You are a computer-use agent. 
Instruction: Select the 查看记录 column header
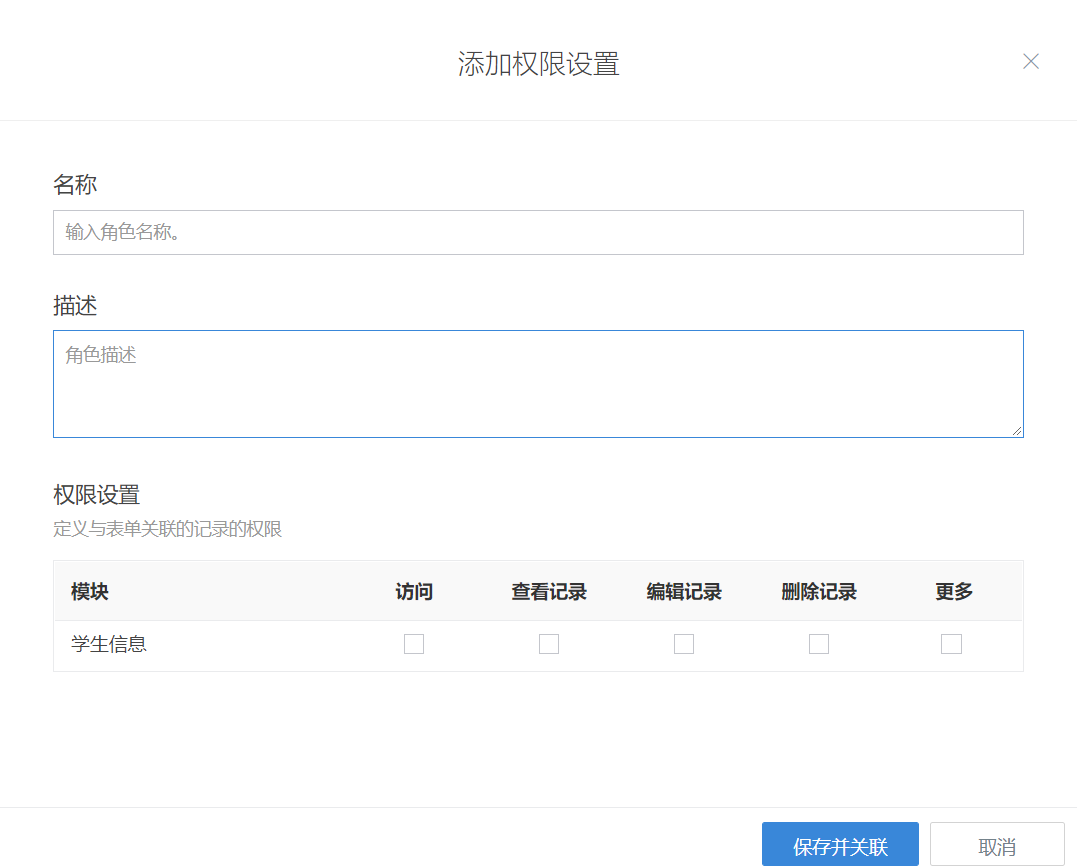pos(549,592)
